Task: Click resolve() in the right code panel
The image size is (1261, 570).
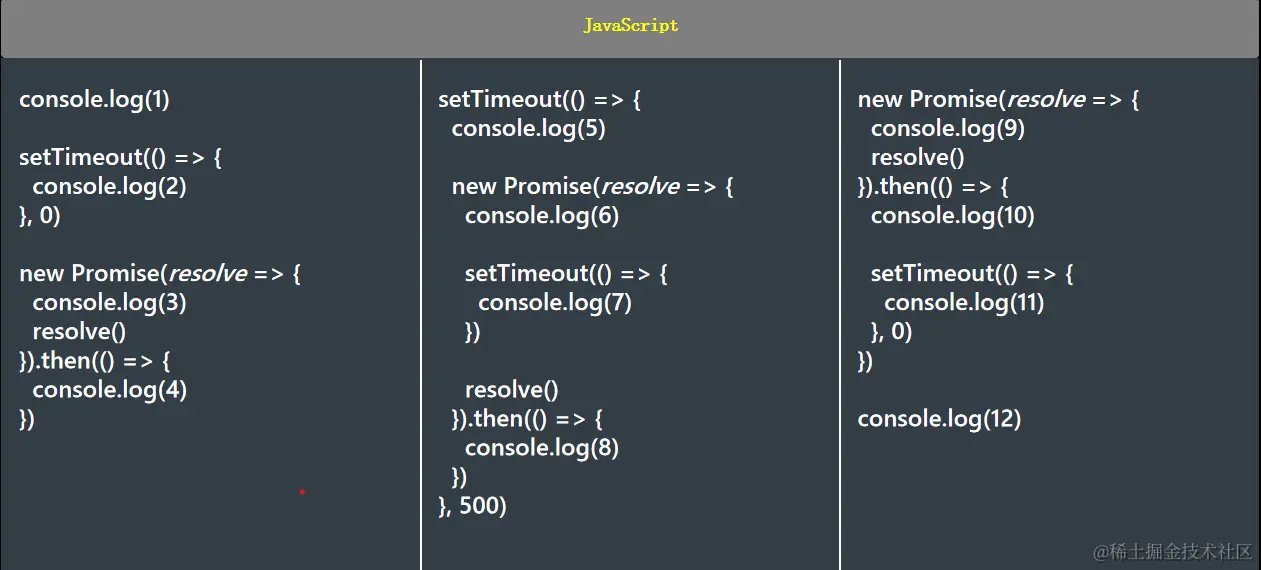Action: [917, 157]
